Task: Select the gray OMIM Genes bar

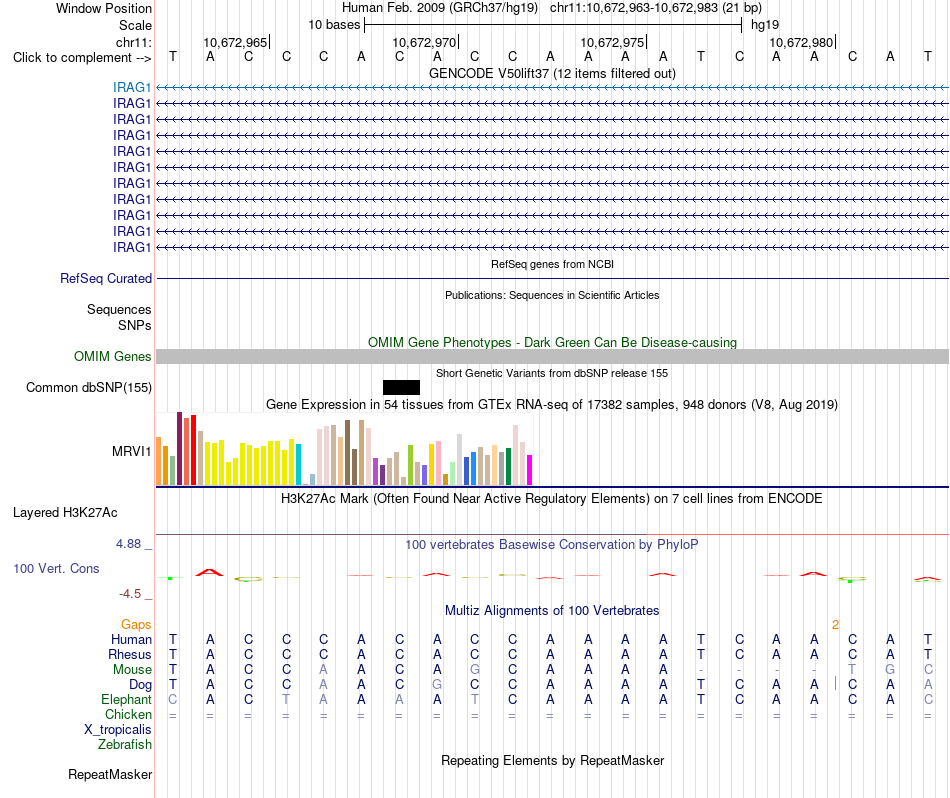Action: [x=552, y=356]
